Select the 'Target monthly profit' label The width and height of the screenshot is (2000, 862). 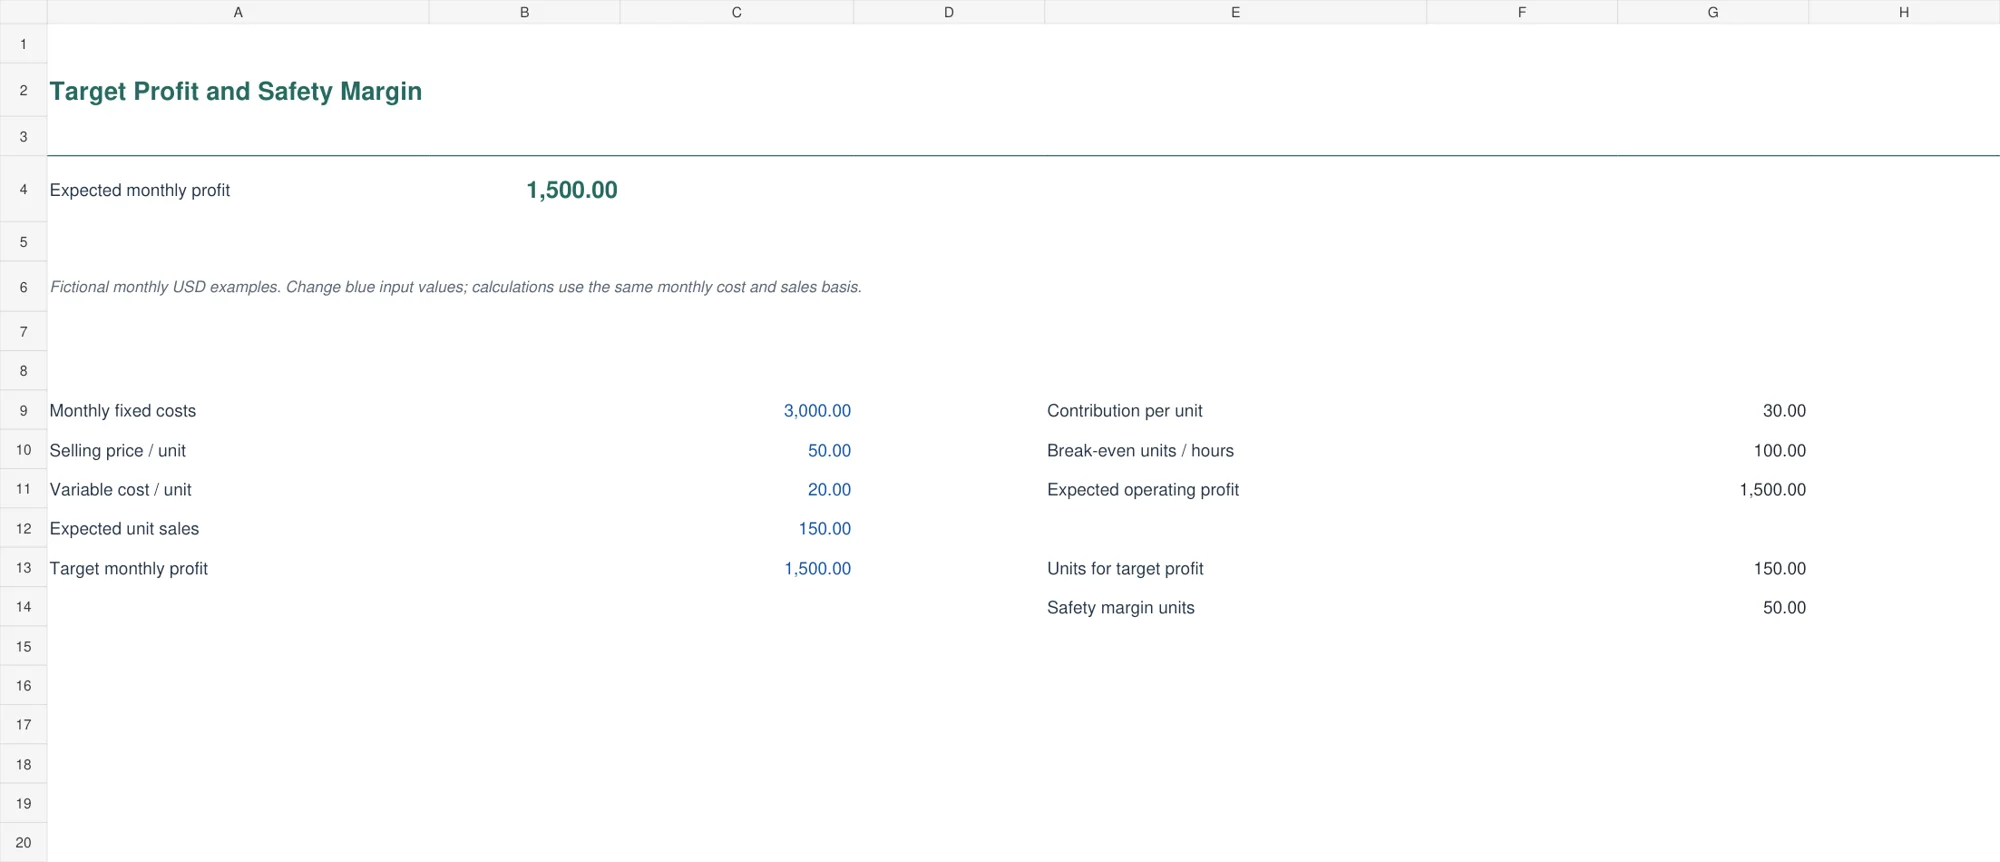[129, 569]
